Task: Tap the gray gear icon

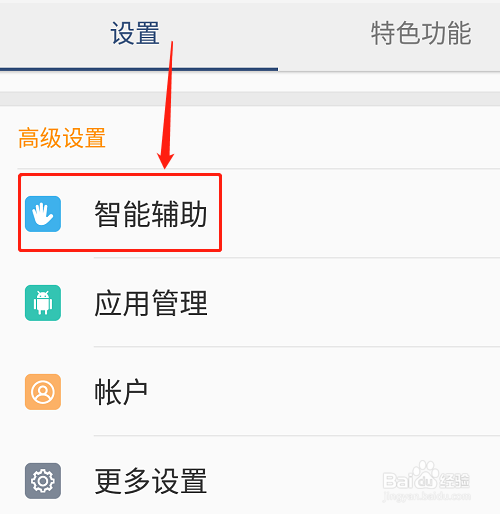Action: [x=43, y=481]
